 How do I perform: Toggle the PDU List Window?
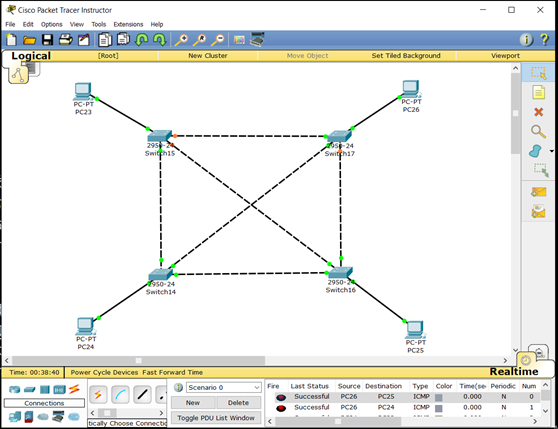point(216,418)
